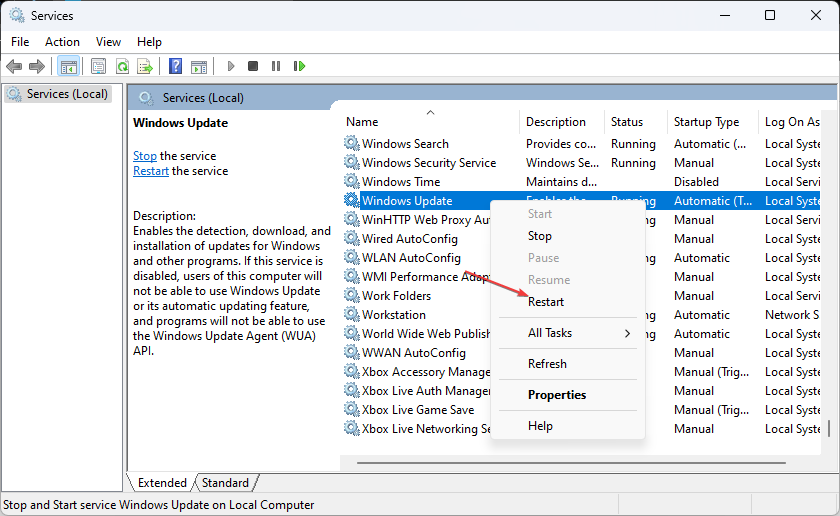The image size is (840, 516).
Task: Switch to the Standard tab
Action: click(x=225, y=483)
